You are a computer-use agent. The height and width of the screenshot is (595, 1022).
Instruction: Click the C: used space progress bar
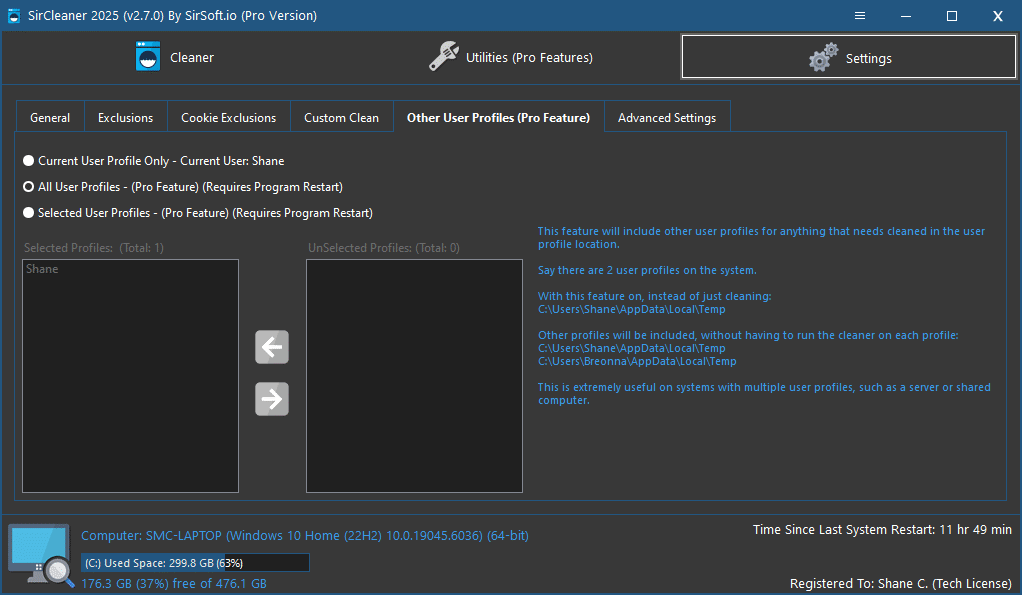click(195, 563)
